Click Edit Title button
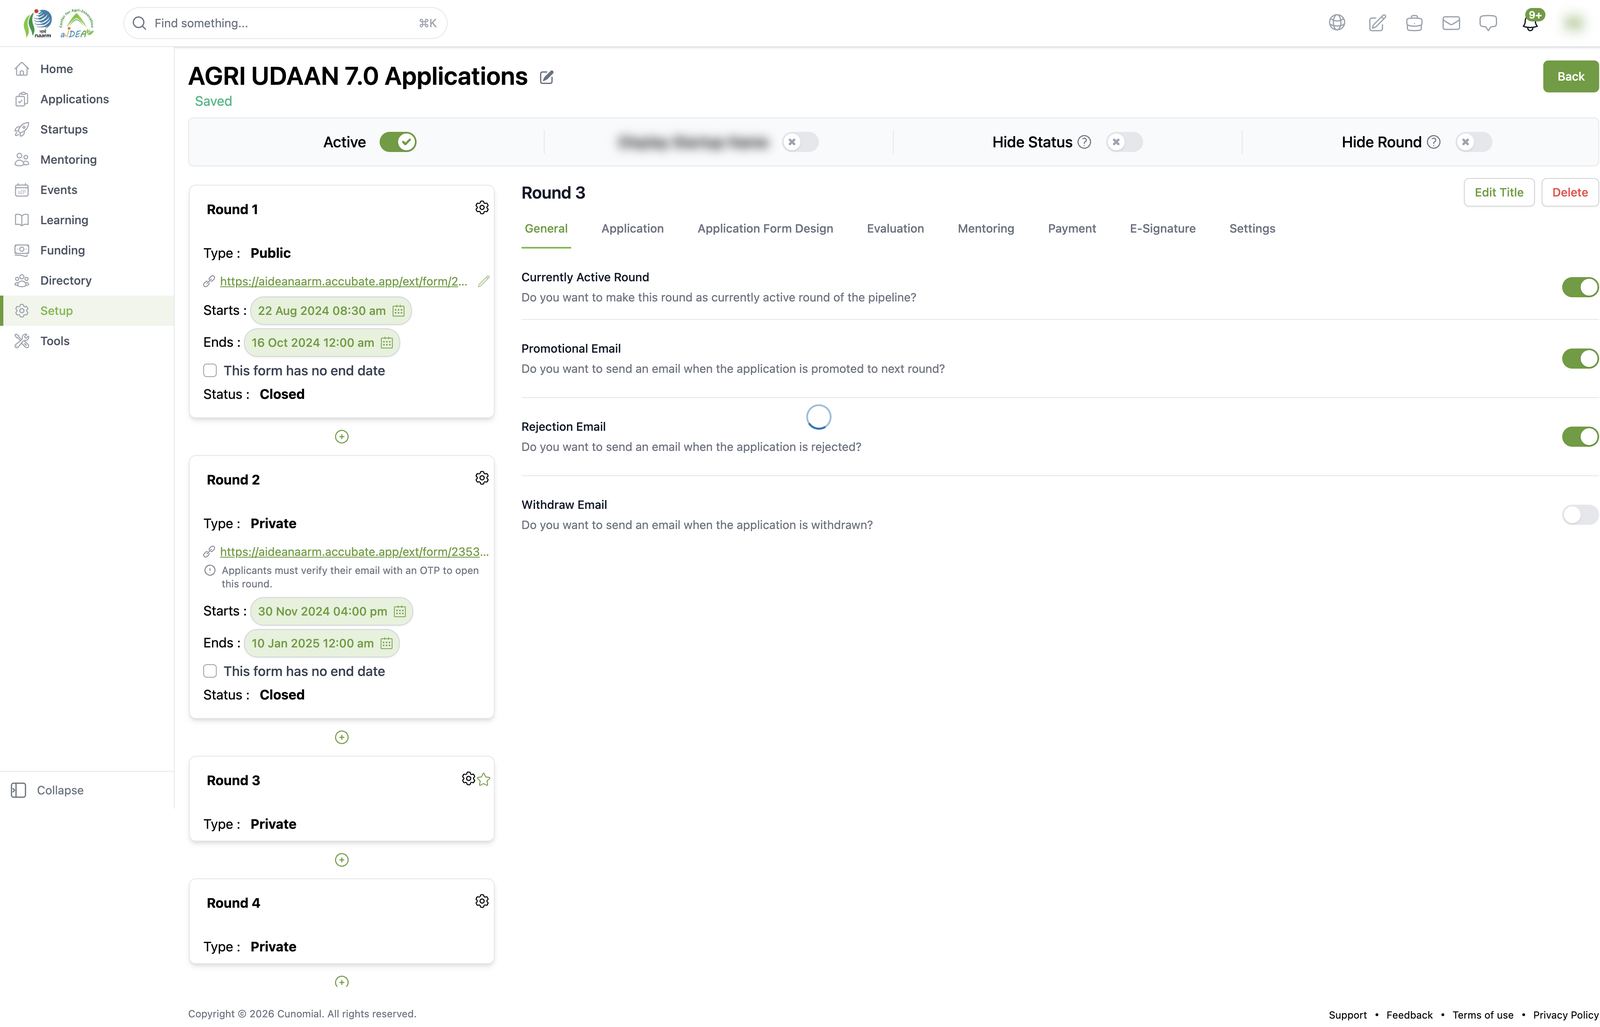Image resolution: width=1600 pixels, height=1027 pixels. (x=1498, y=193)
